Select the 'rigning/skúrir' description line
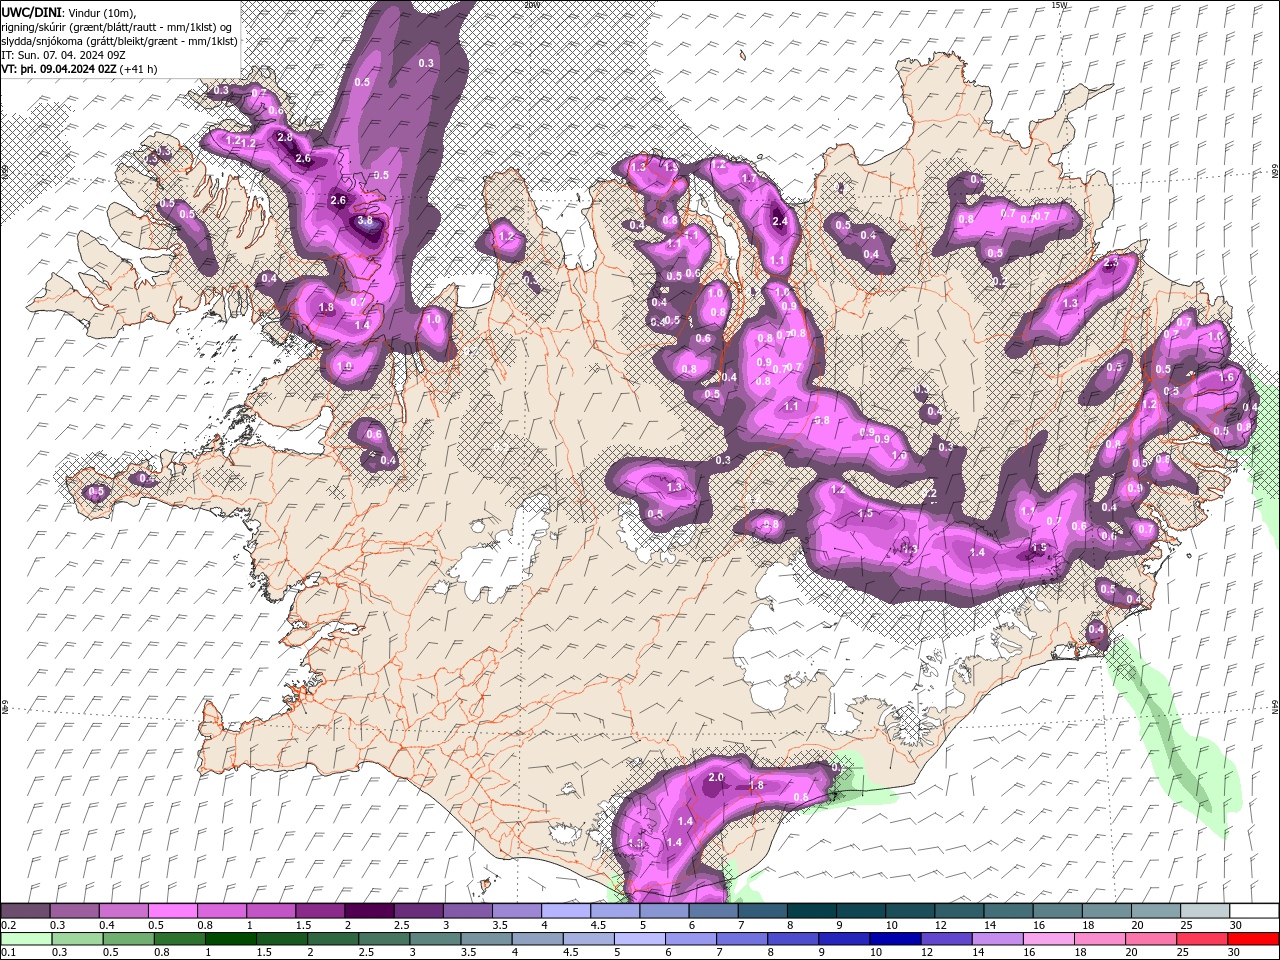Image resolution: width=1280 pixels, height=960 pixels. (x=118, y=27)
